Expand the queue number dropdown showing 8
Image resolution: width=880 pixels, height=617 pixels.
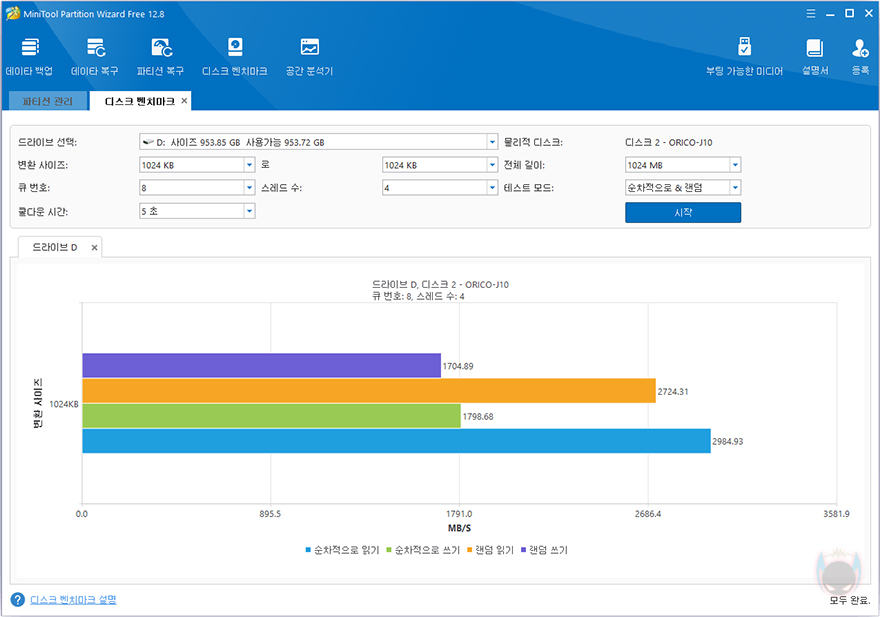click(x=250, y=188)
